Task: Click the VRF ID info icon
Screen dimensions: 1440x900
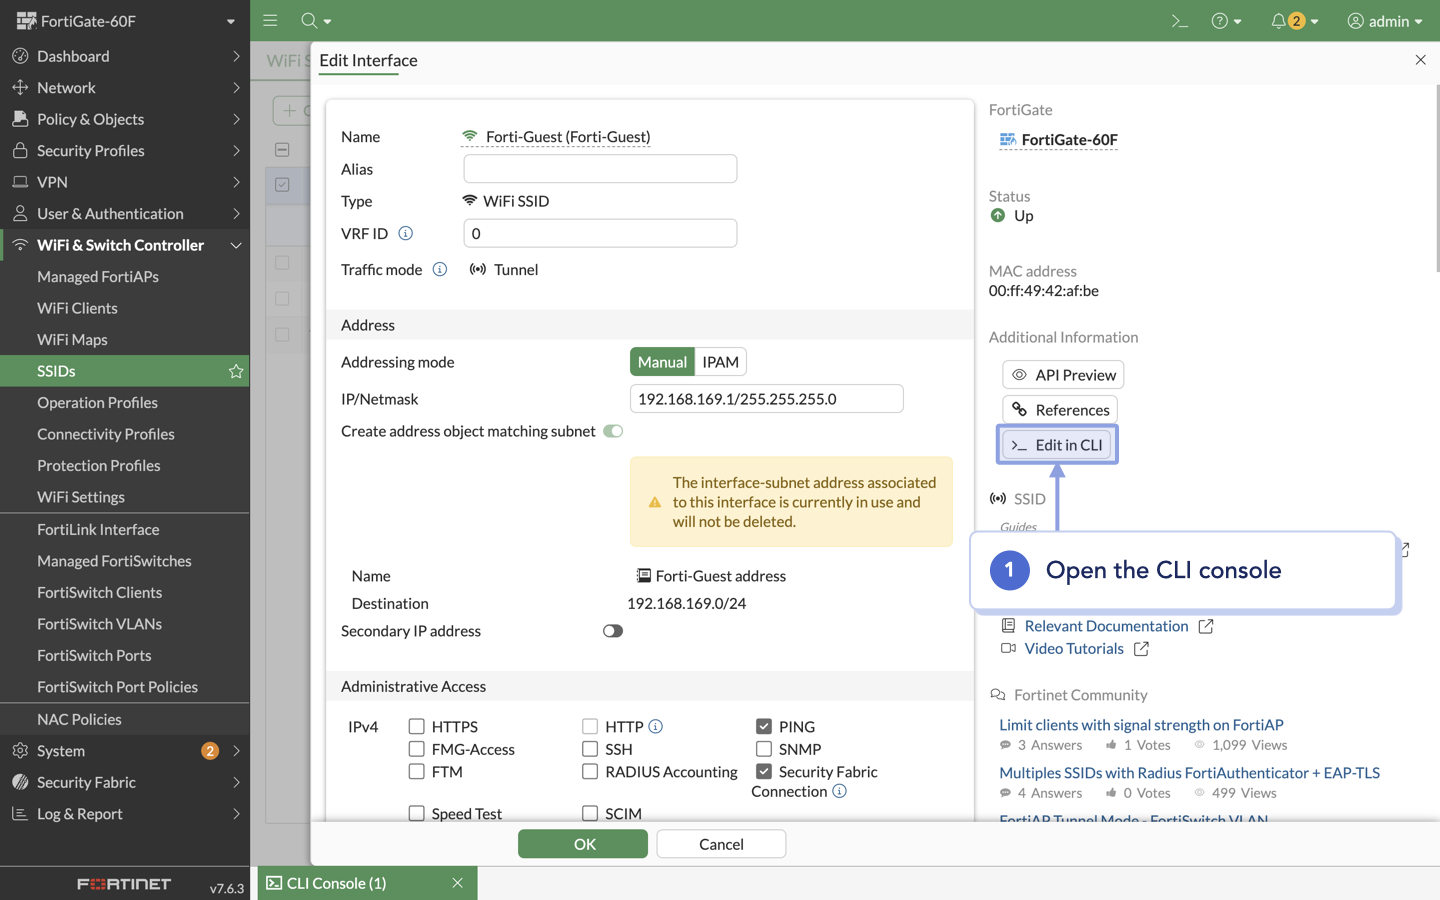Action: click(405, 233)
